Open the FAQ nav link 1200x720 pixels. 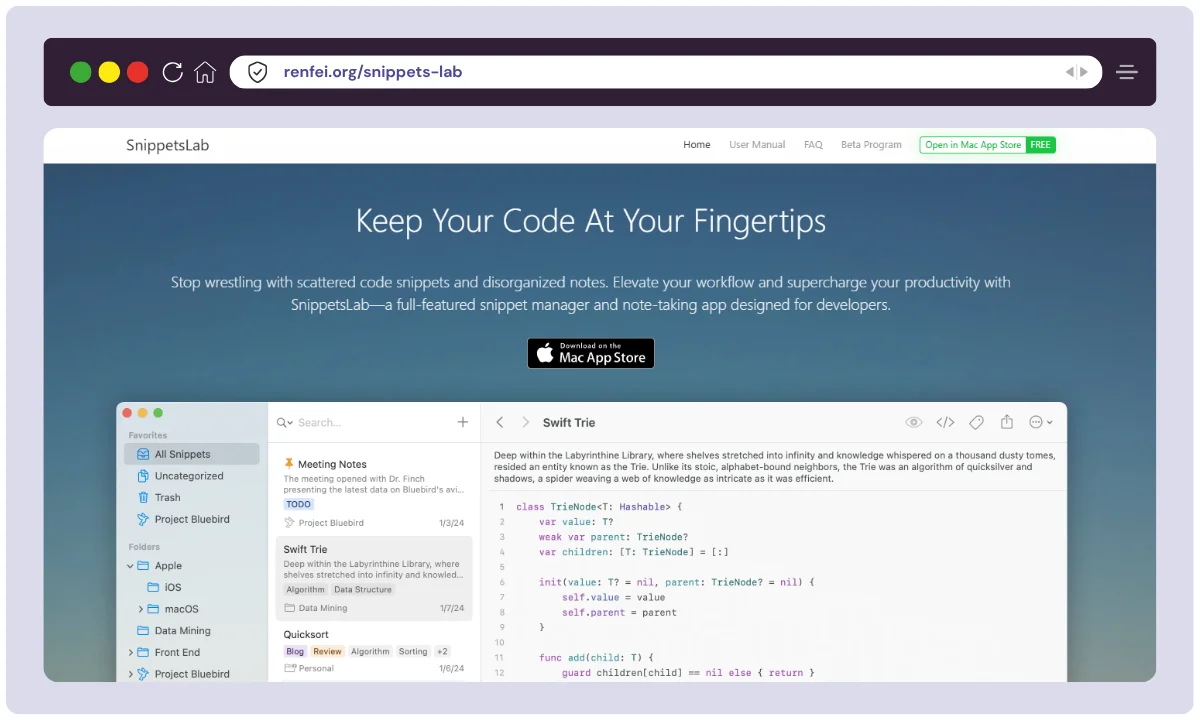click(813, 145)
